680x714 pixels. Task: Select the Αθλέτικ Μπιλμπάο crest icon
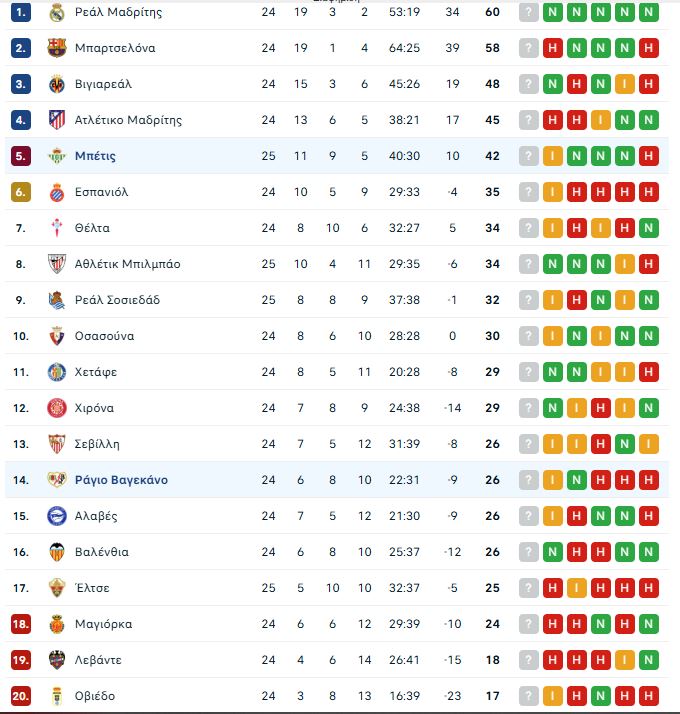[x=57, y=264]
